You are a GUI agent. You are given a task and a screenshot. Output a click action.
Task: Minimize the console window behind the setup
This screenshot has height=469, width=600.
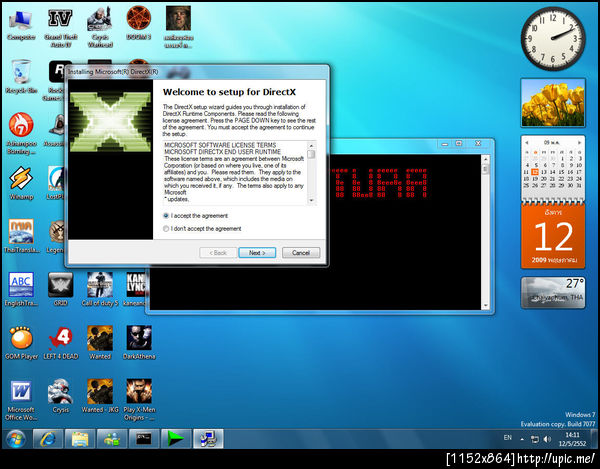(445, 143)
